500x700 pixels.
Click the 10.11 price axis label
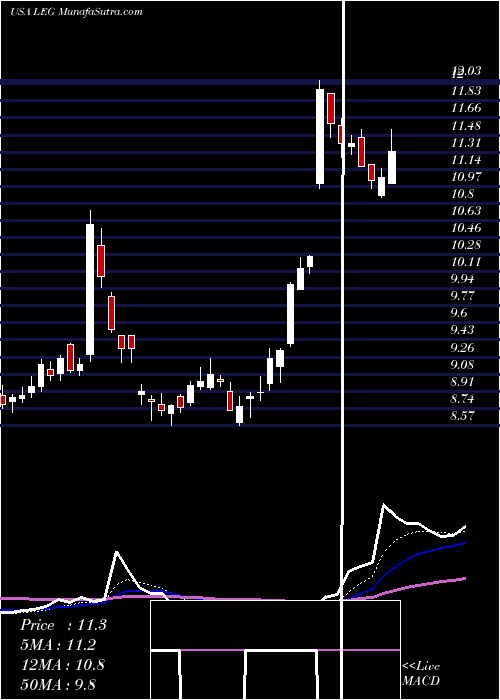(466, 262)
